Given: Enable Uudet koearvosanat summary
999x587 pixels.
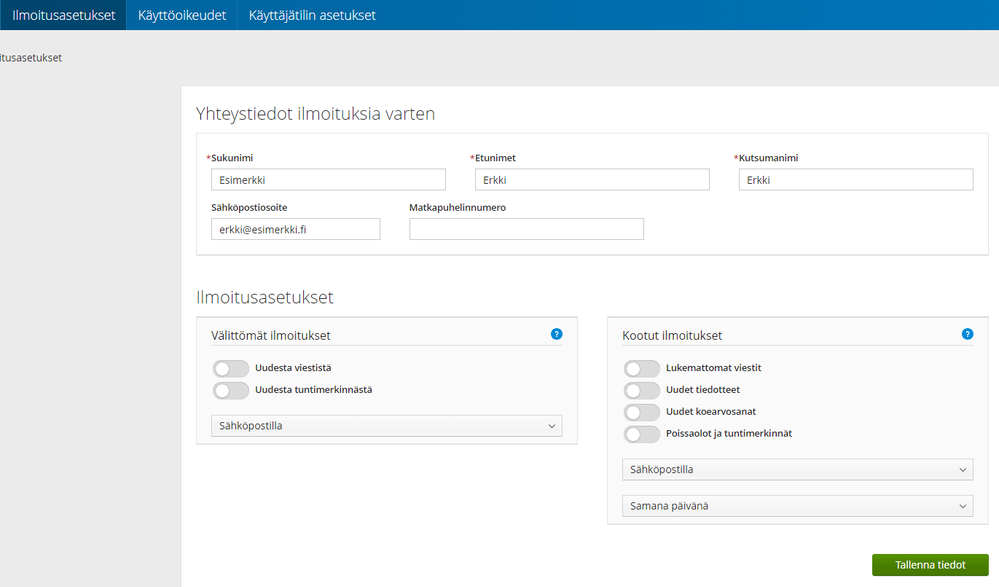Looking at the screenshot, I should coord(642,412).
